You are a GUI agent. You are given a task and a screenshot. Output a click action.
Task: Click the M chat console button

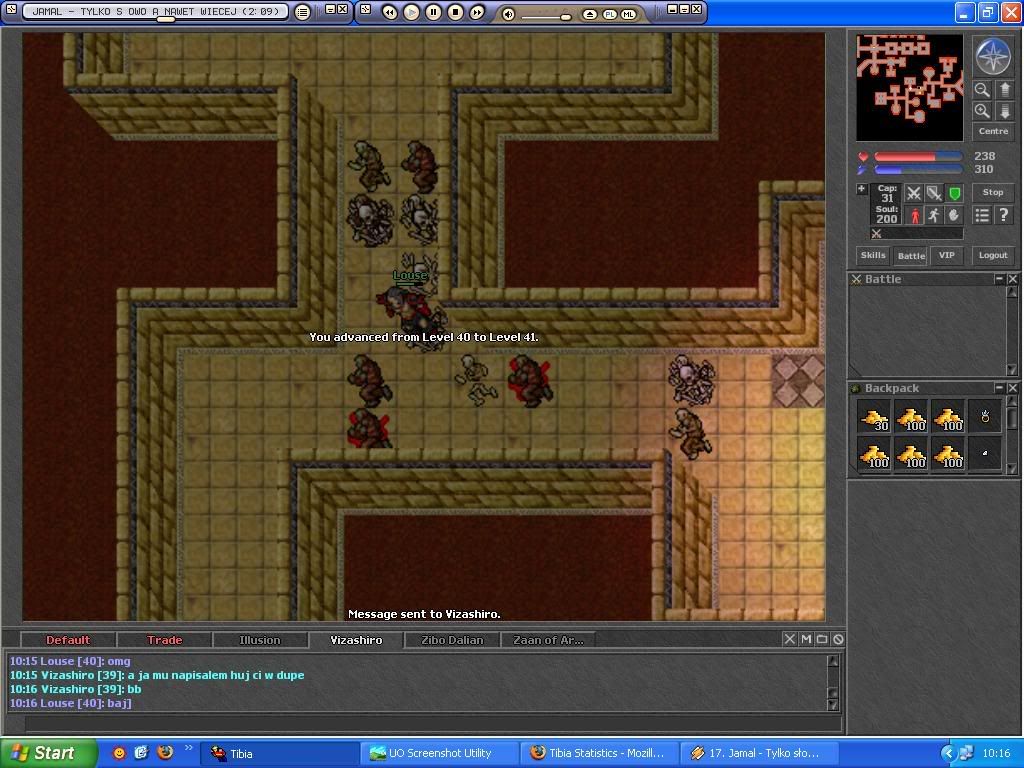(x=807, y=639)
